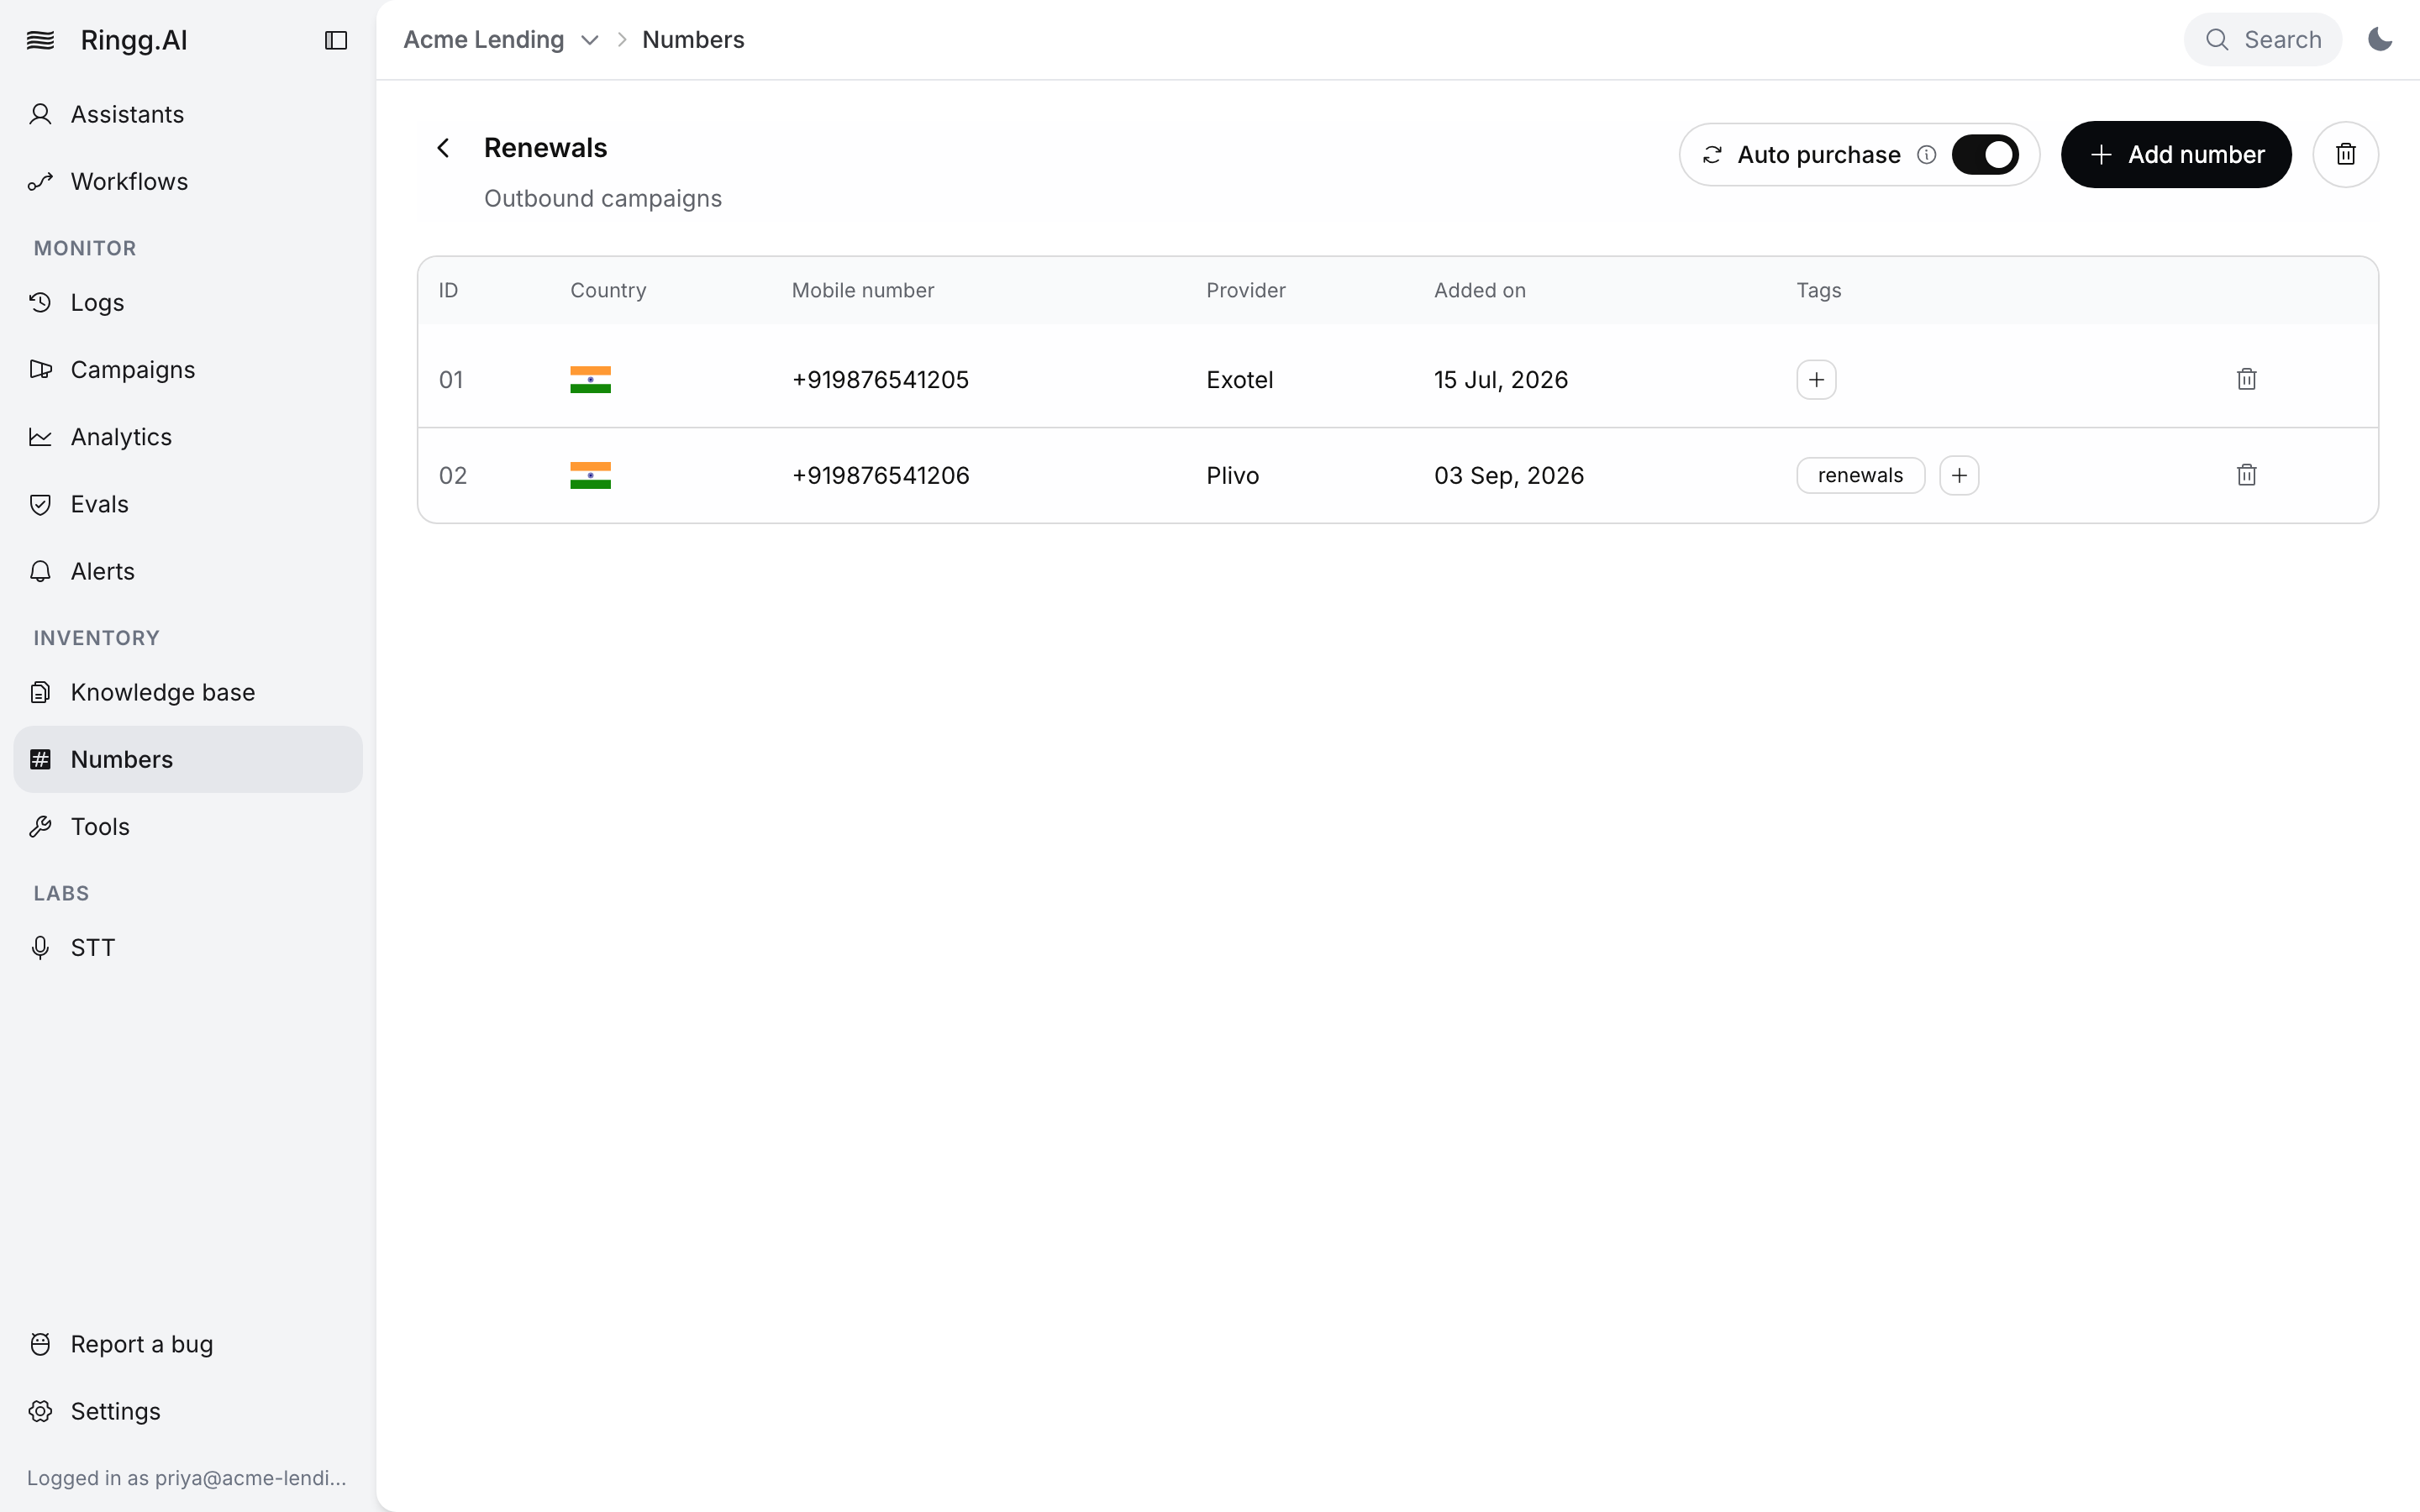Open Knowledge base
The height and width of the screenshot is (1512, 2420).
188,692
